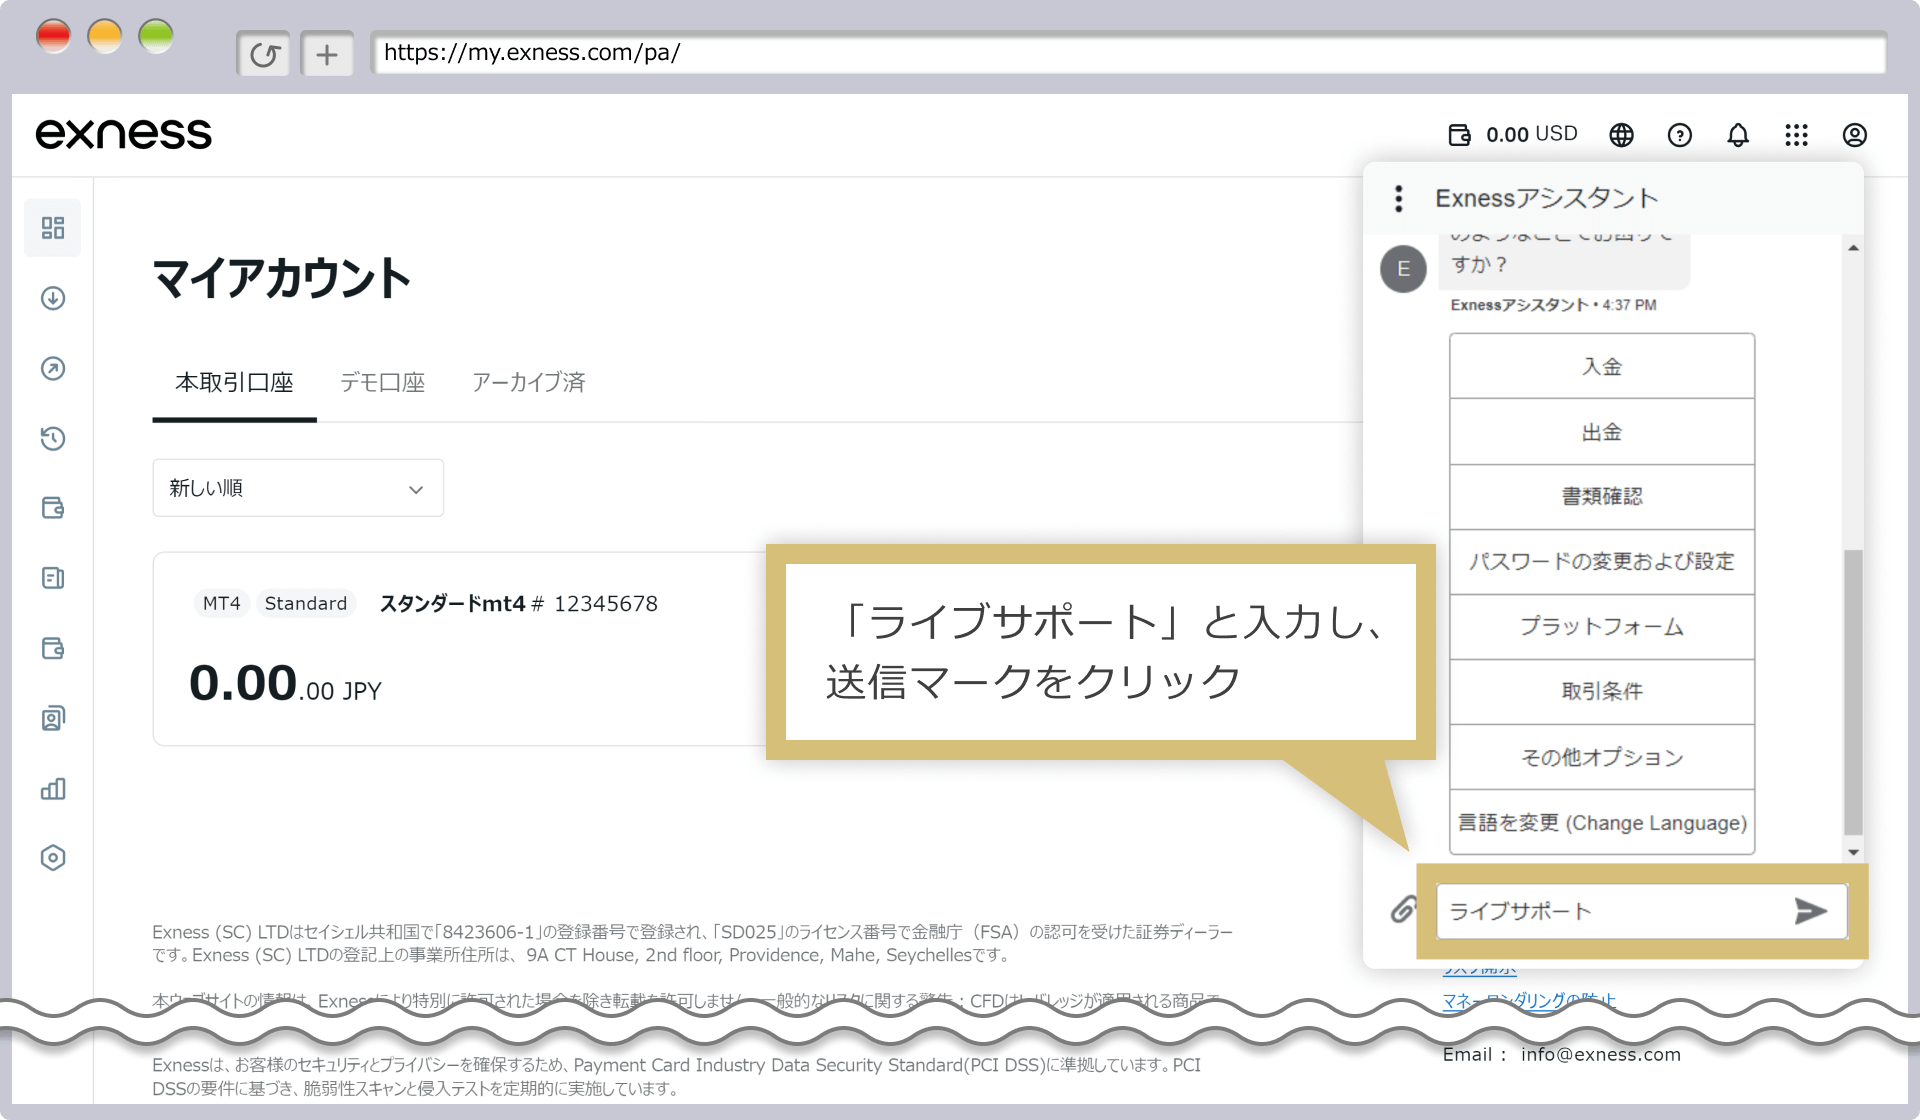Click the Exness logo
The height and width of the screenshot is (1120, 1920).
123,134
